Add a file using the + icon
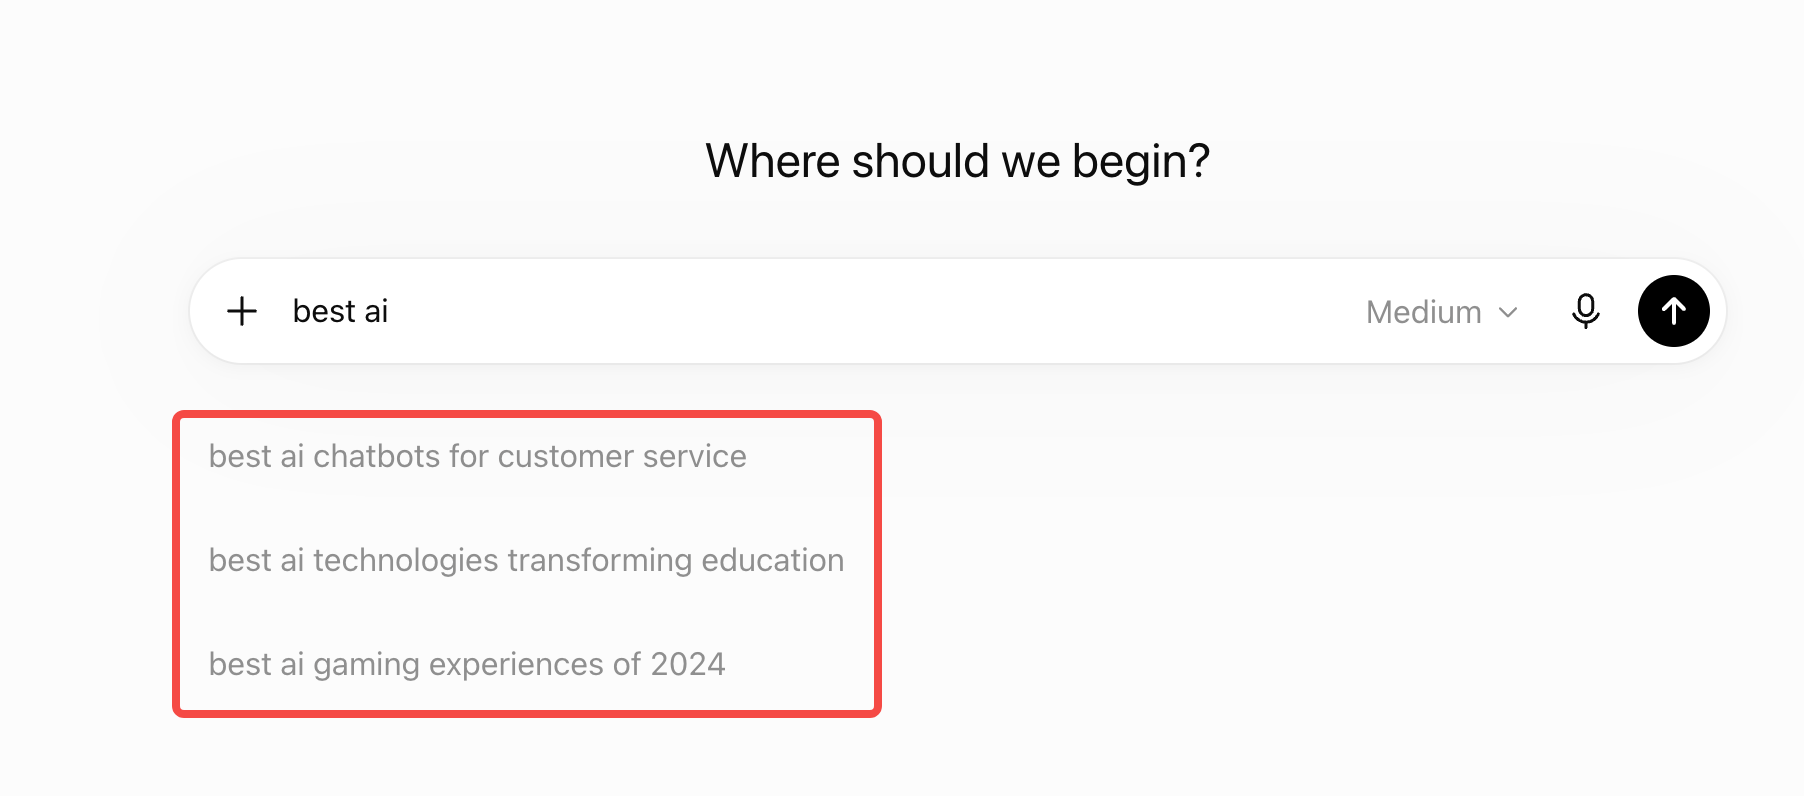The width and height of the screenshot is (1804, 796). (x=242, y=311)
